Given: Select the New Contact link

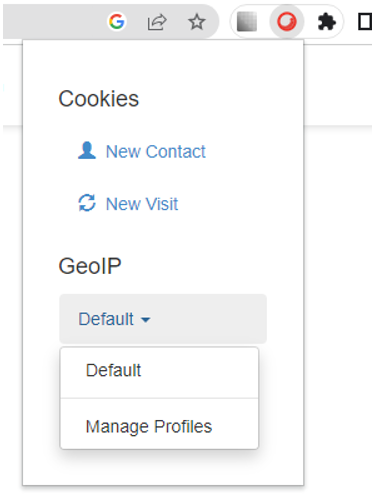Looking at the screenshot, I should tap(156, 152).
